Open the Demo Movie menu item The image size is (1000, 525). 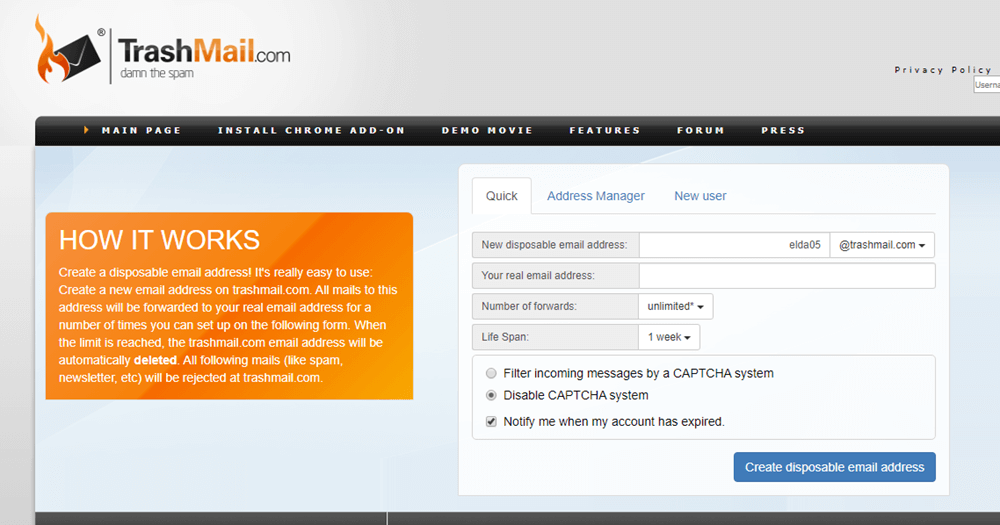(x=487, y=130)
